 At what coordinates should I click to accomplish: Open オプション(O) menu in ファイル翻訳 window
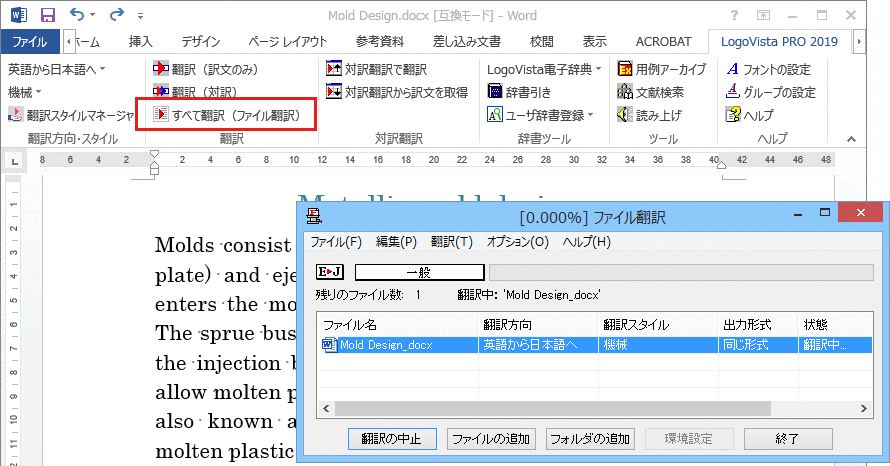tap(518, 242)
